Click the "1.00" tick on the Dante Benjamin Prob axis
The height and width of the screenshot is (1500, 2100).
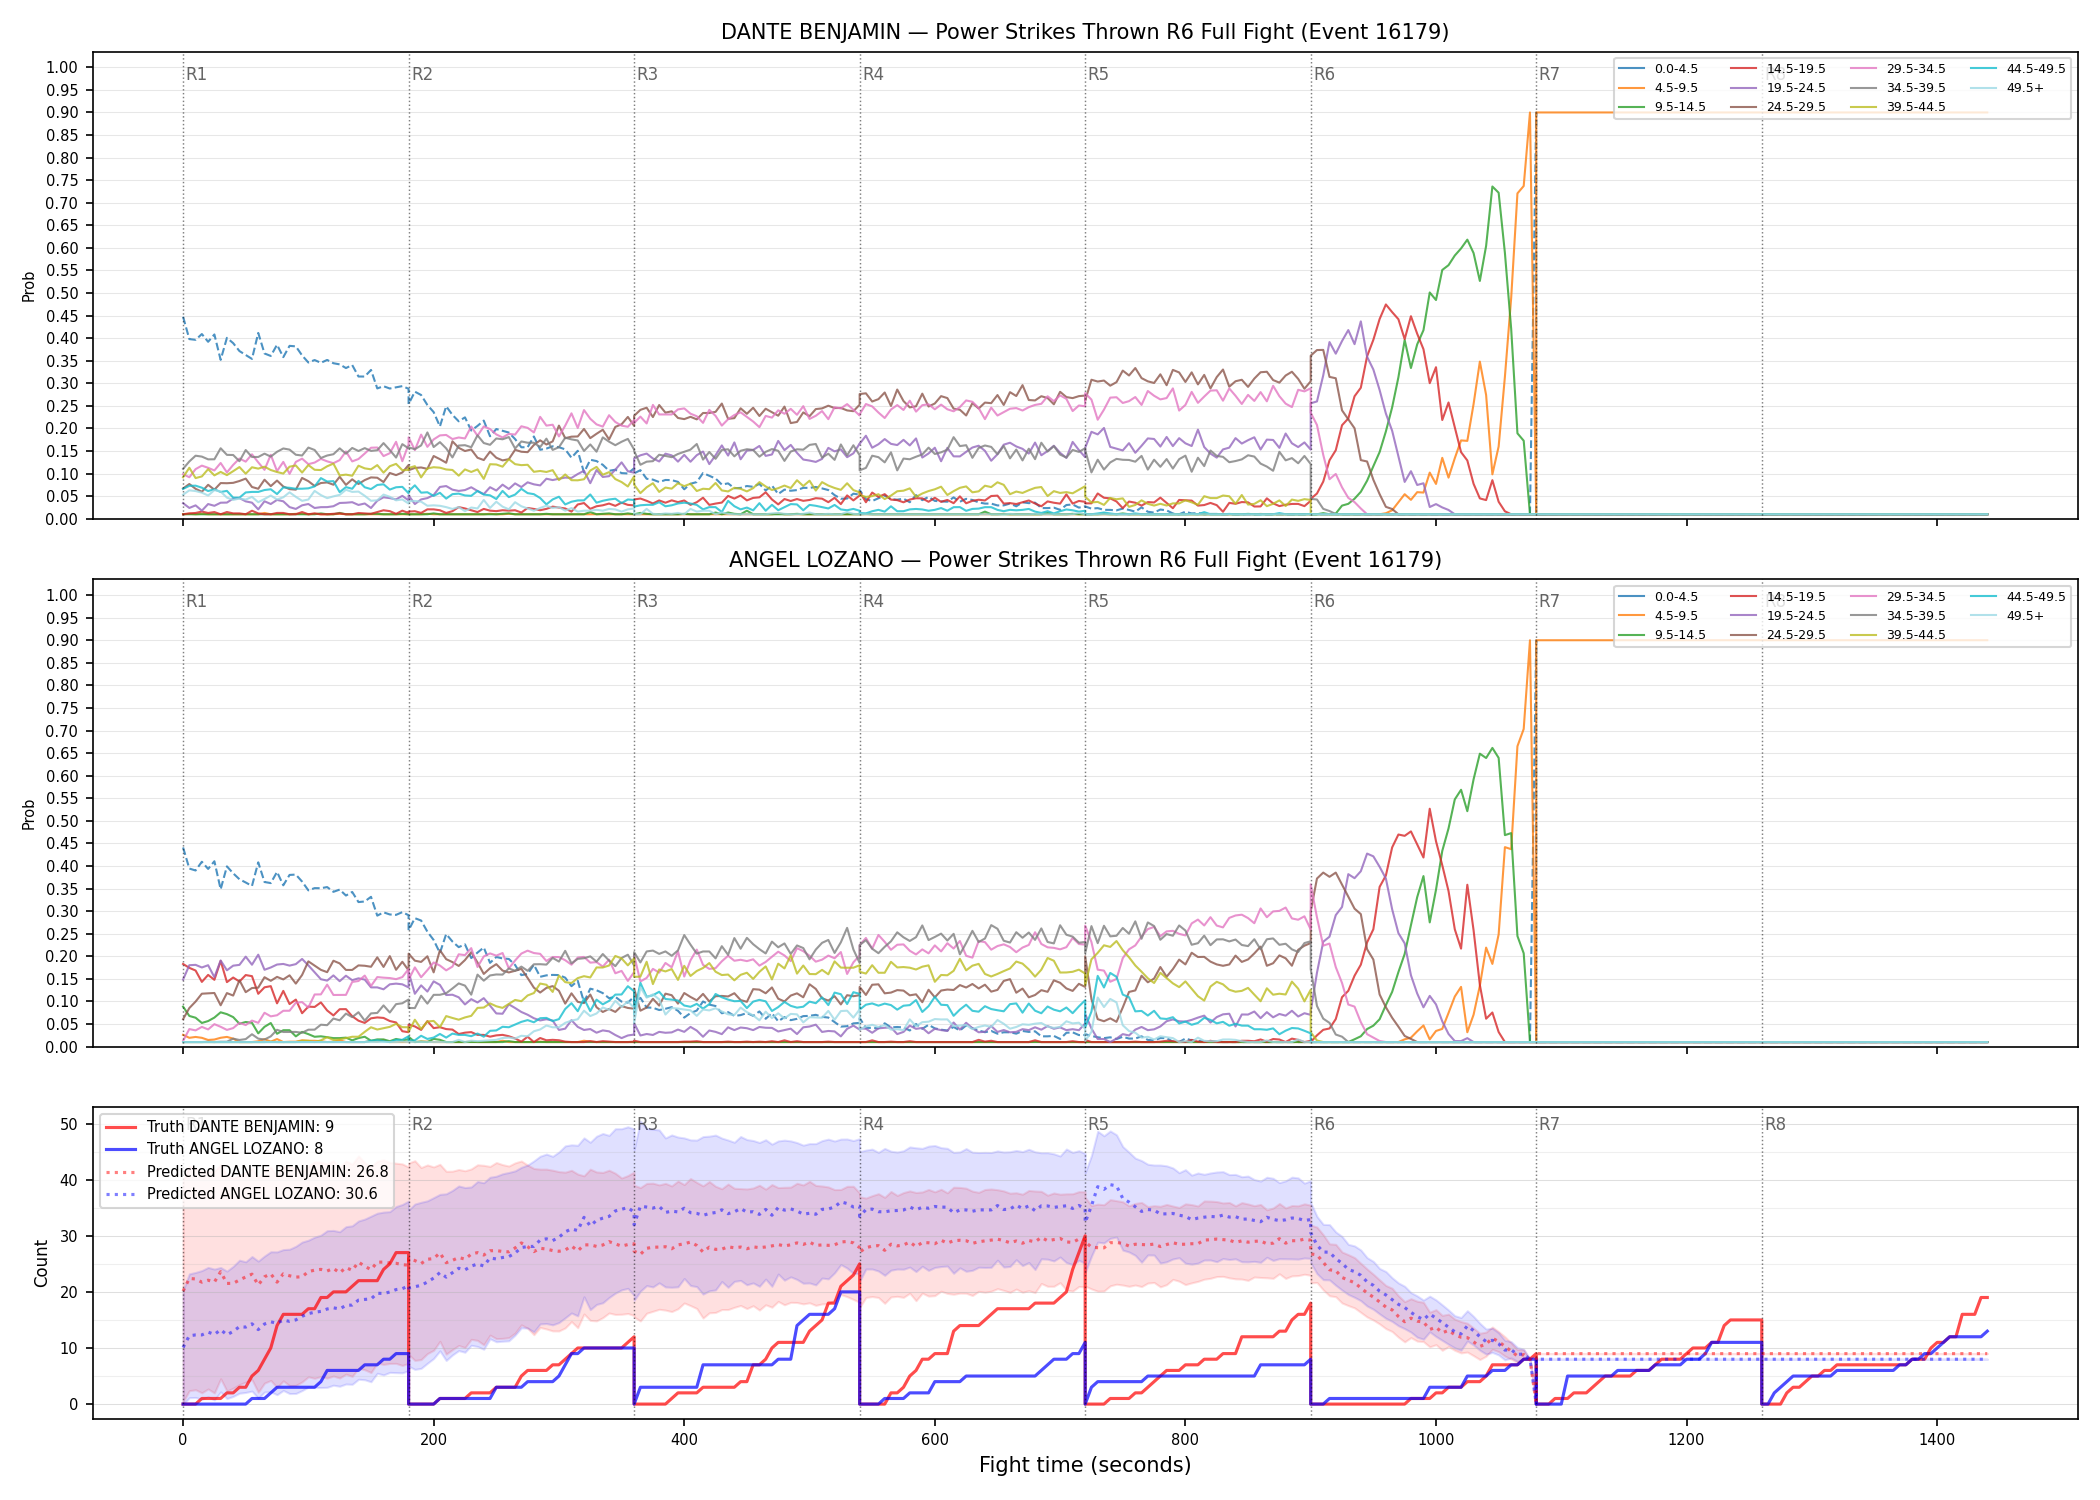click(62, 67)
